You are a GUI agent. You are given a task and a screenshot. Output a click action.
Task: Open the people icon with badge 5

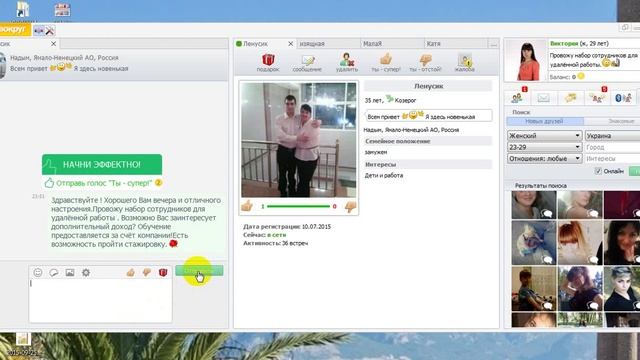tap(597, 97)
